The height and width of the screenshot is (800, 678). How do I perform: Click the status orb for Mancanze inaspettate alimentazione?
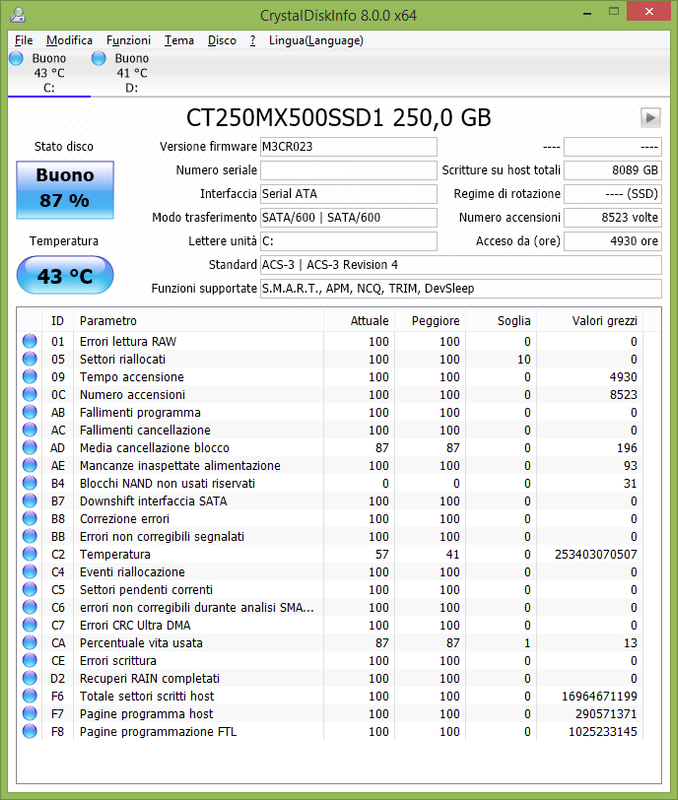click(x=30, y=465)
